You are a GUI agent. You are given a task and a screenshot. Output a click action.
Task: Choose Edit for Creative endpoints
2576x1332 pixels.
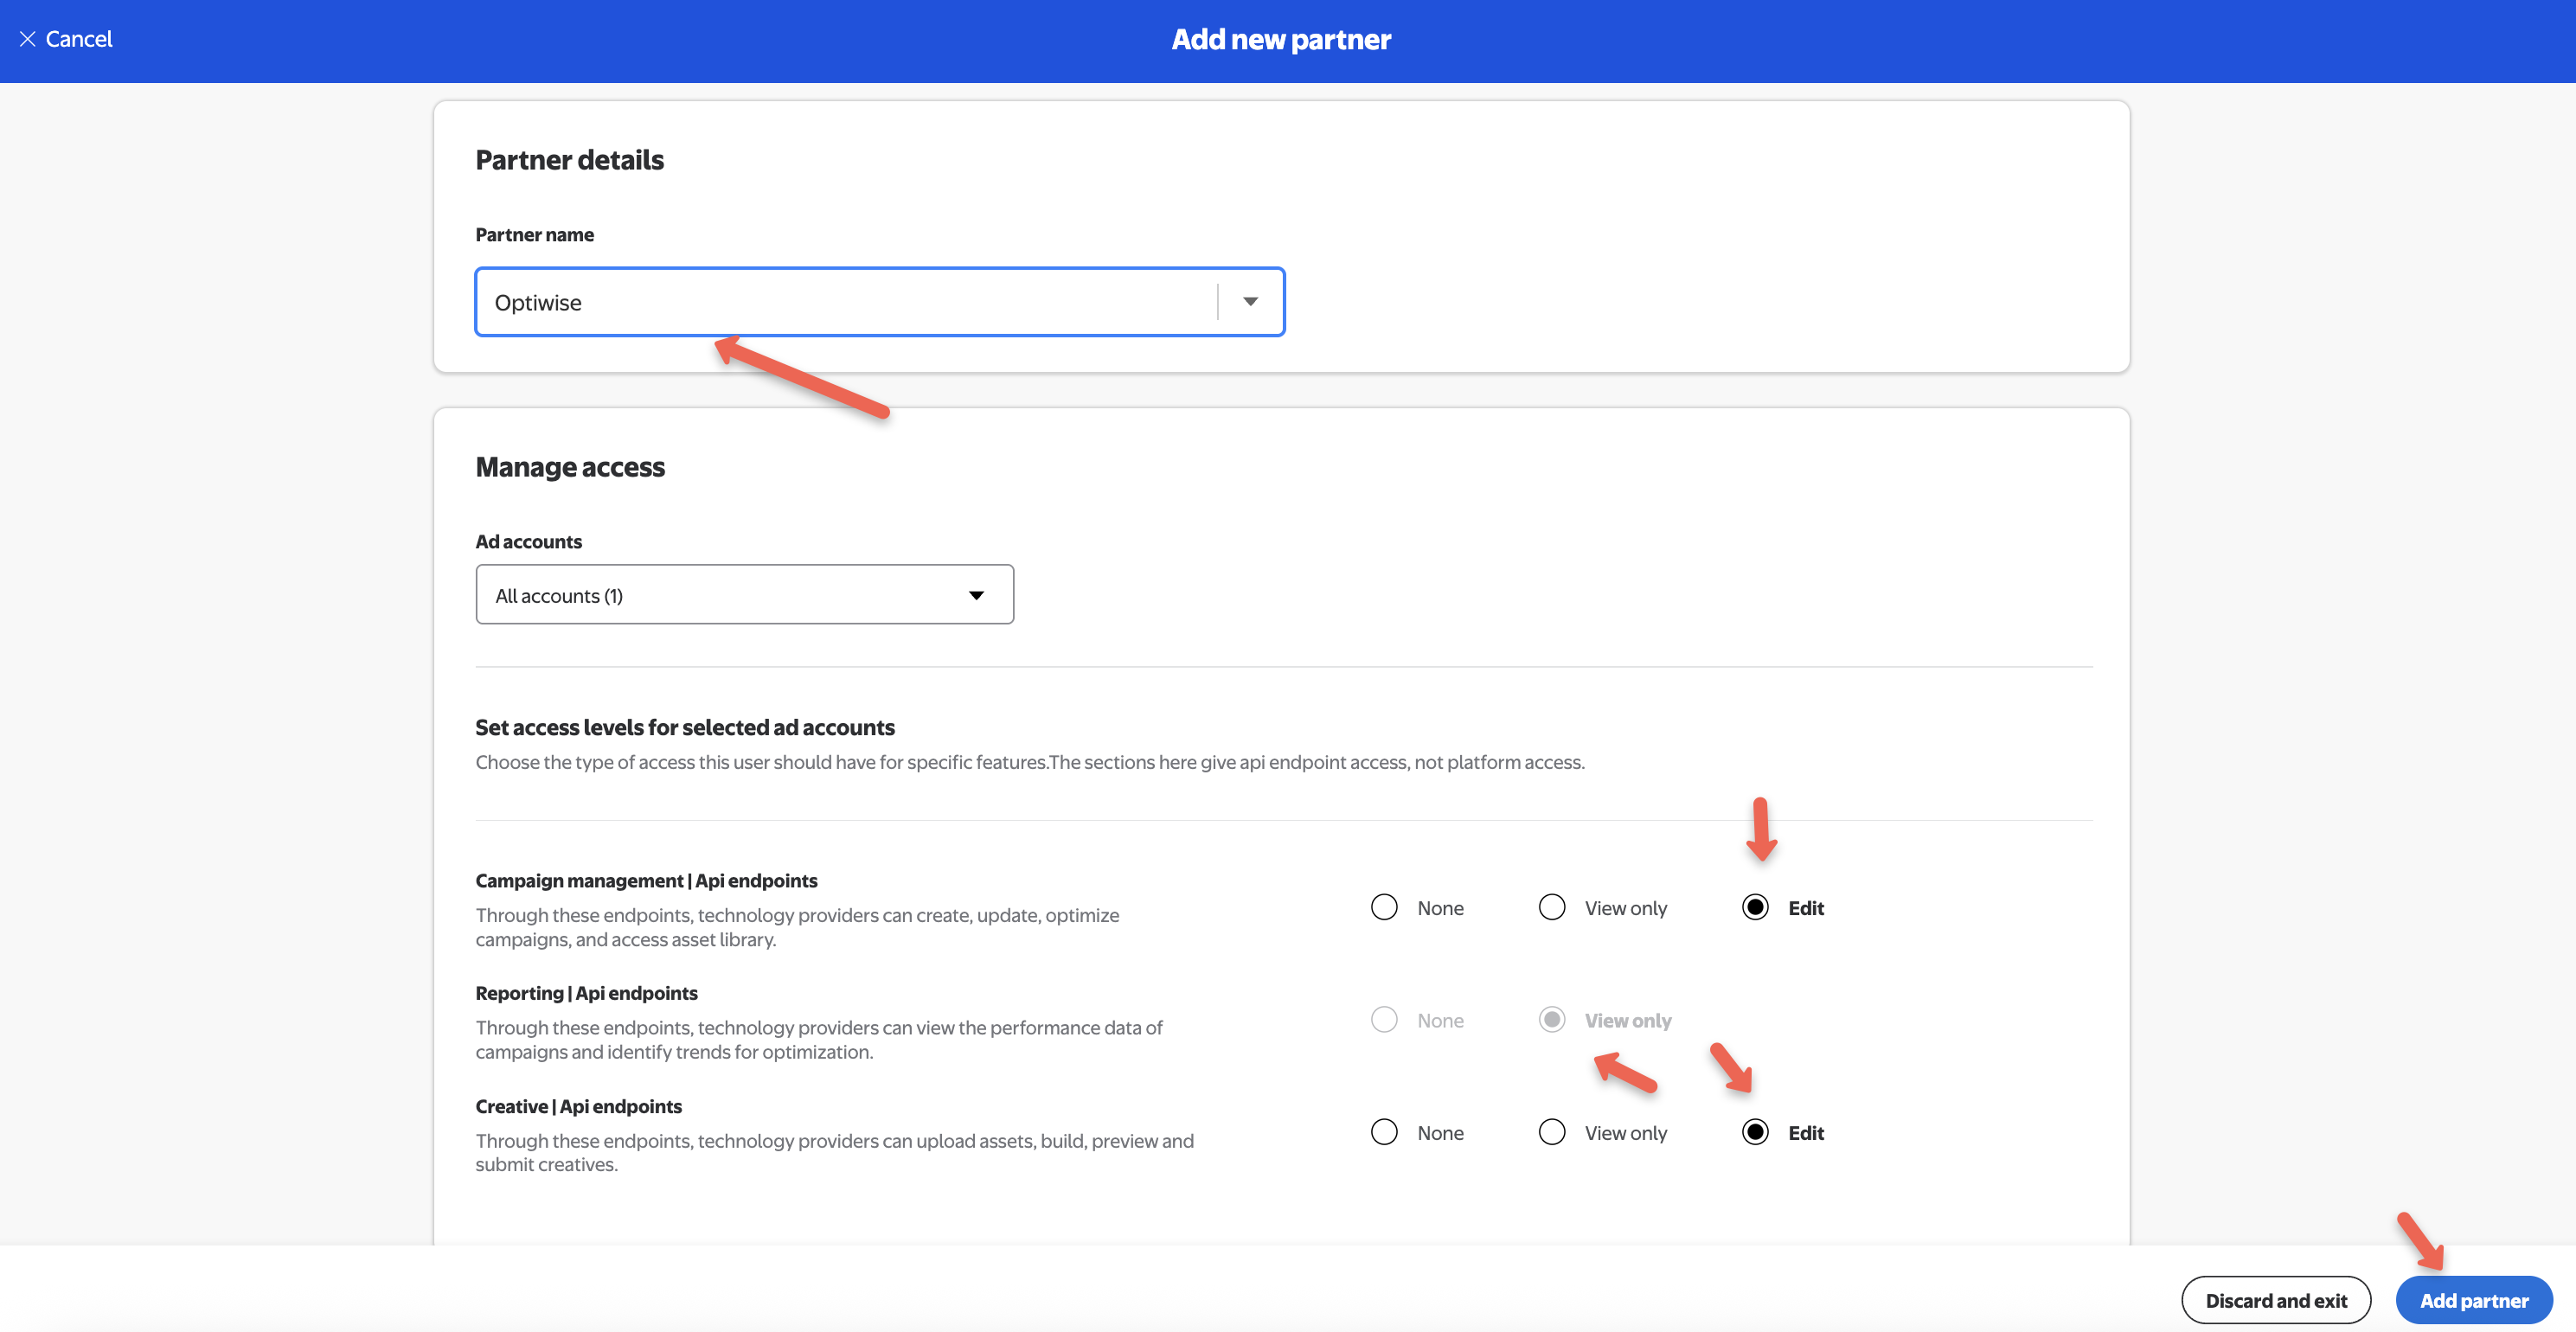1755,1132
